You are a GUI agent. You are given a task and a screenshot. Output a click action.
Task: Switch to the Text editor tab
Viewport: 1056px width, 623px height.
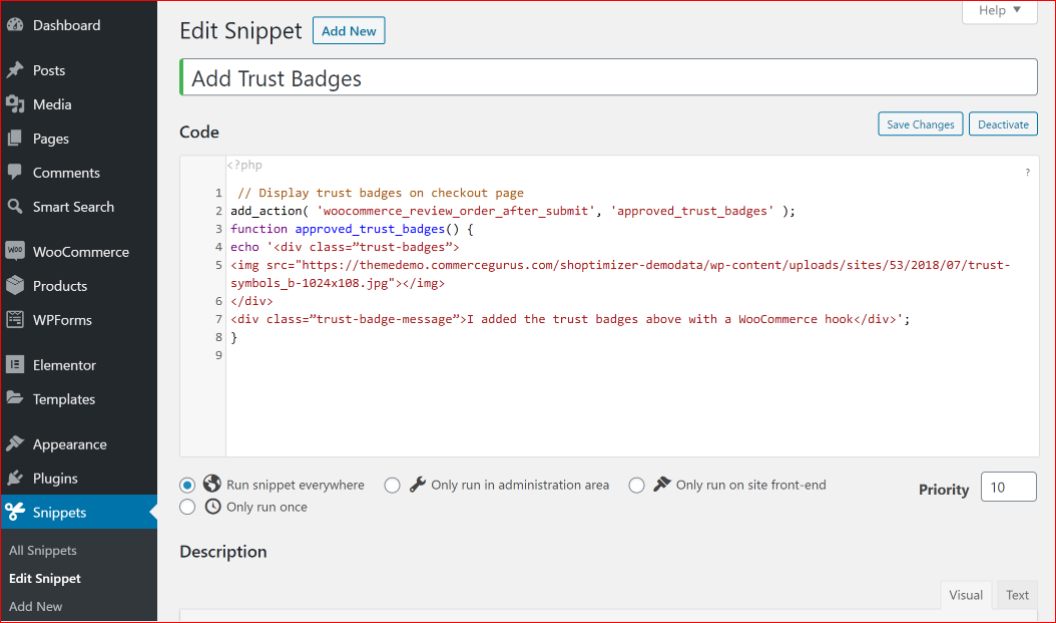(x=1017, y=595)
